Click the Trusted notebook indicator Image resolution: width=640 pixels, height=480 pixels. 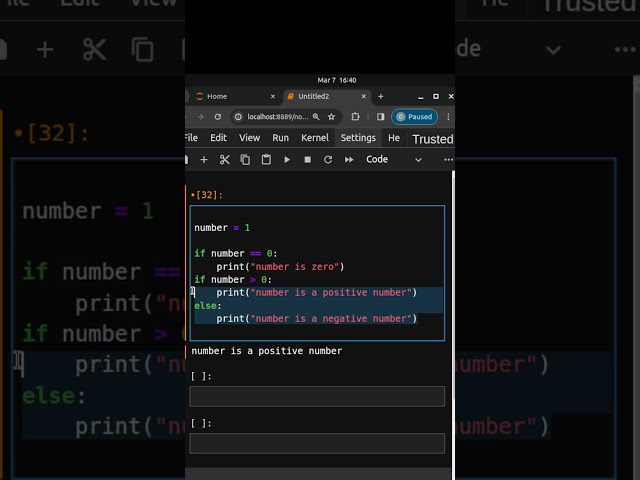pos(433,139)
